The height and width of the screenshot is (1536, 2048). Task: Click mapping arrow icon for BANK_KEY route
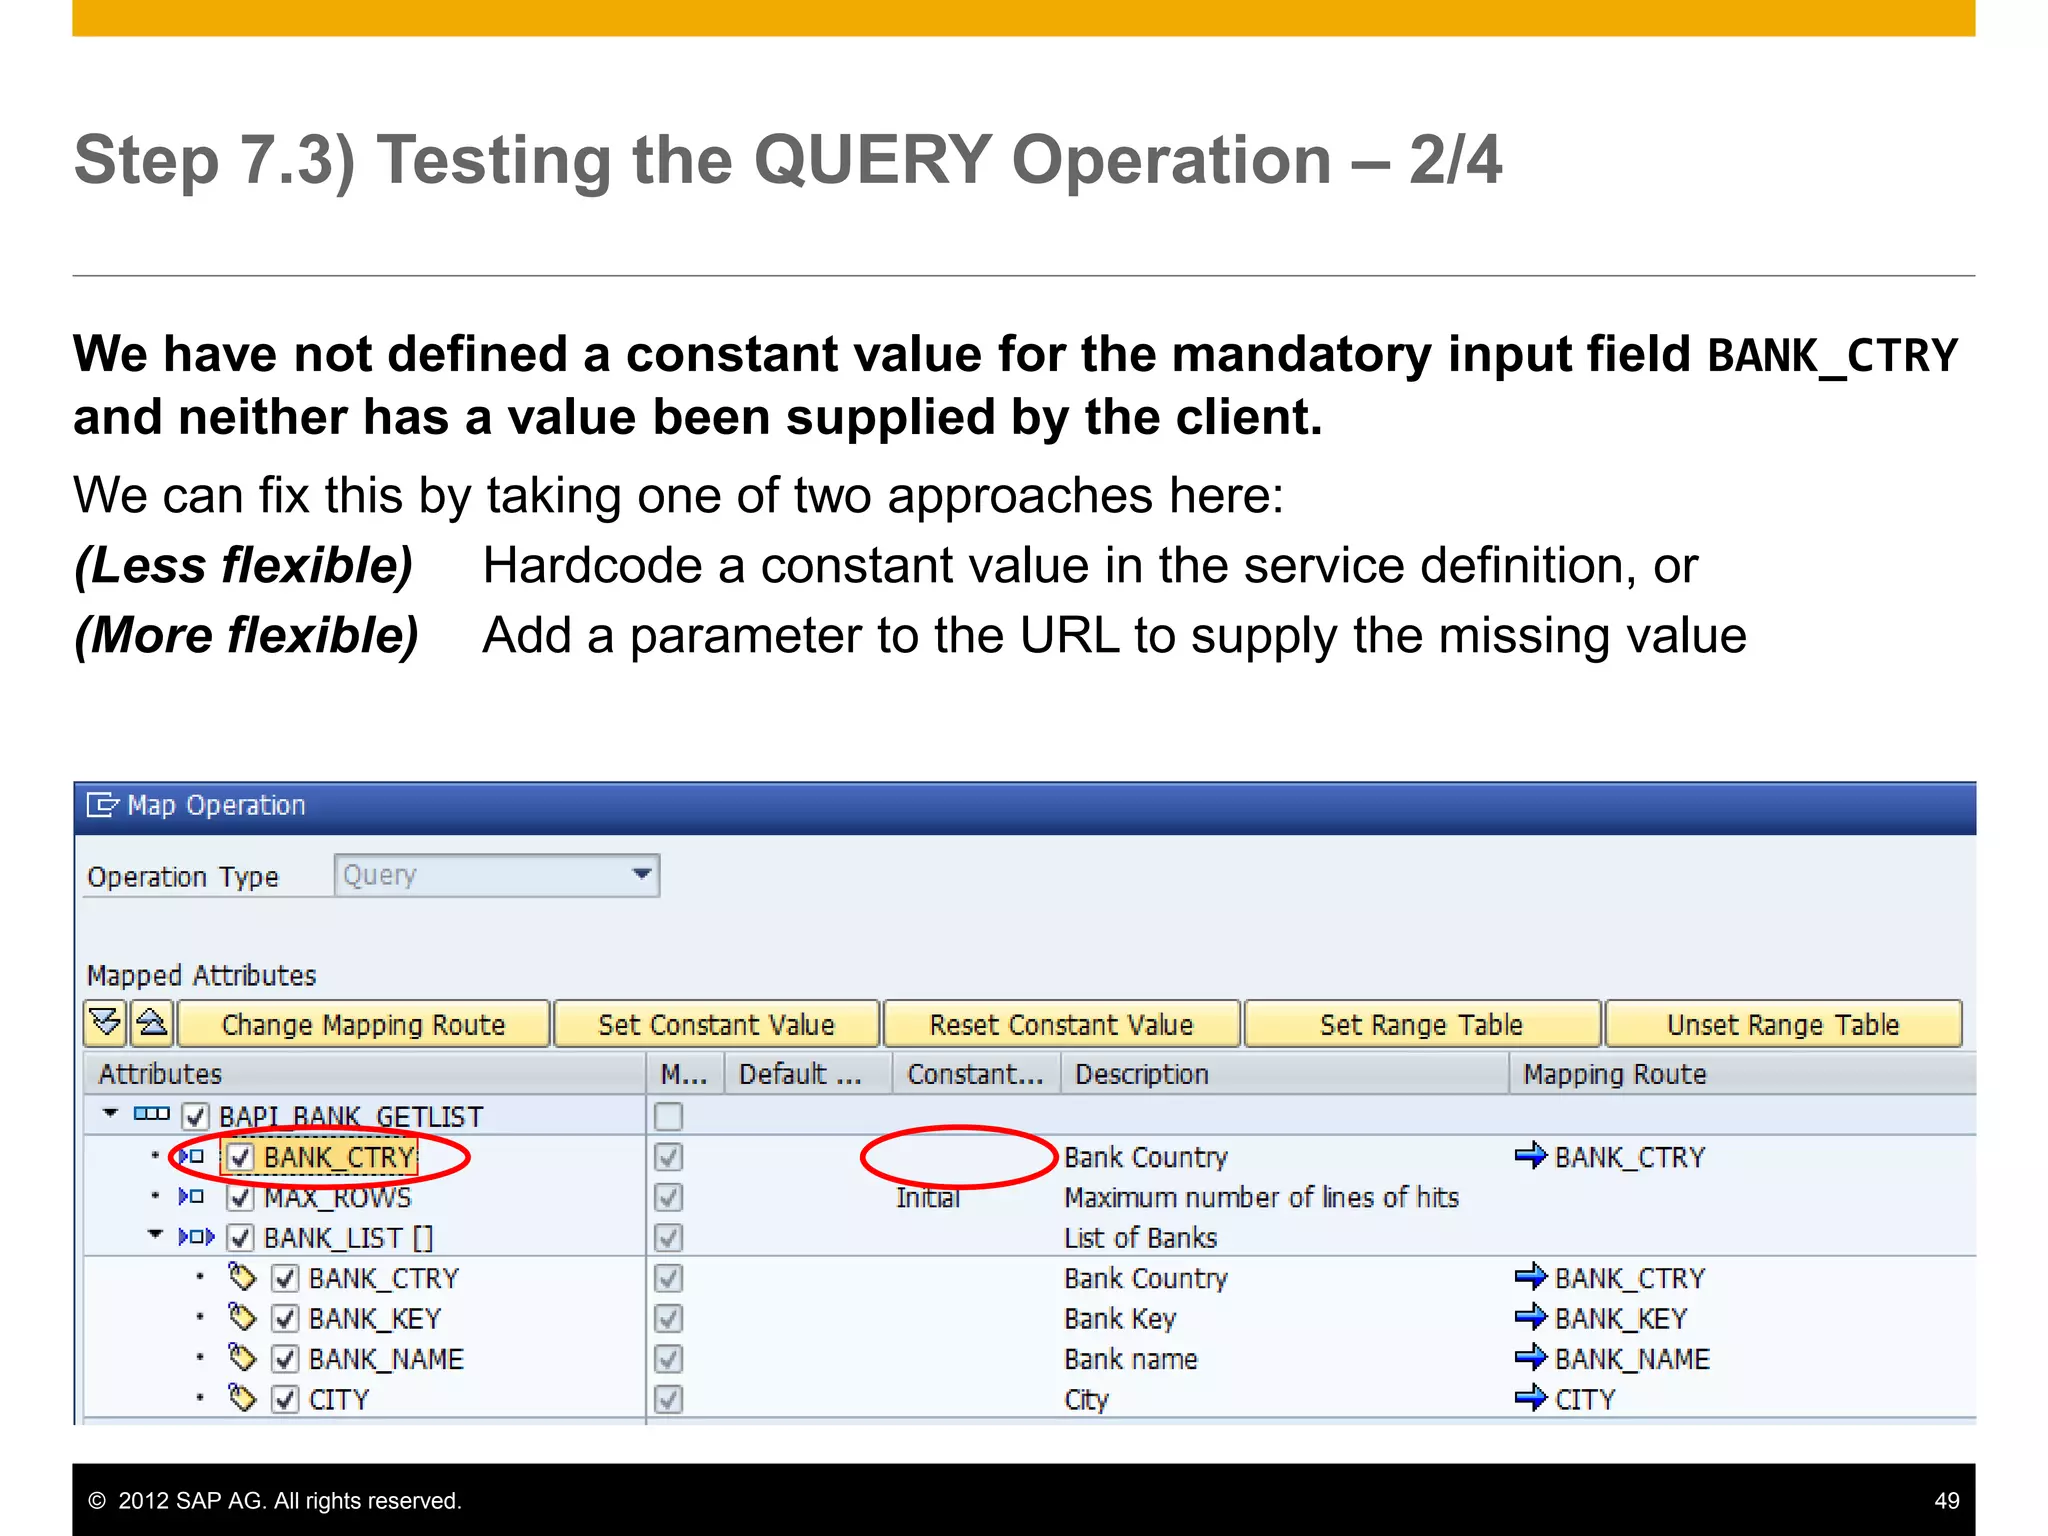pyautogui.click(x=1531, y=1317)
